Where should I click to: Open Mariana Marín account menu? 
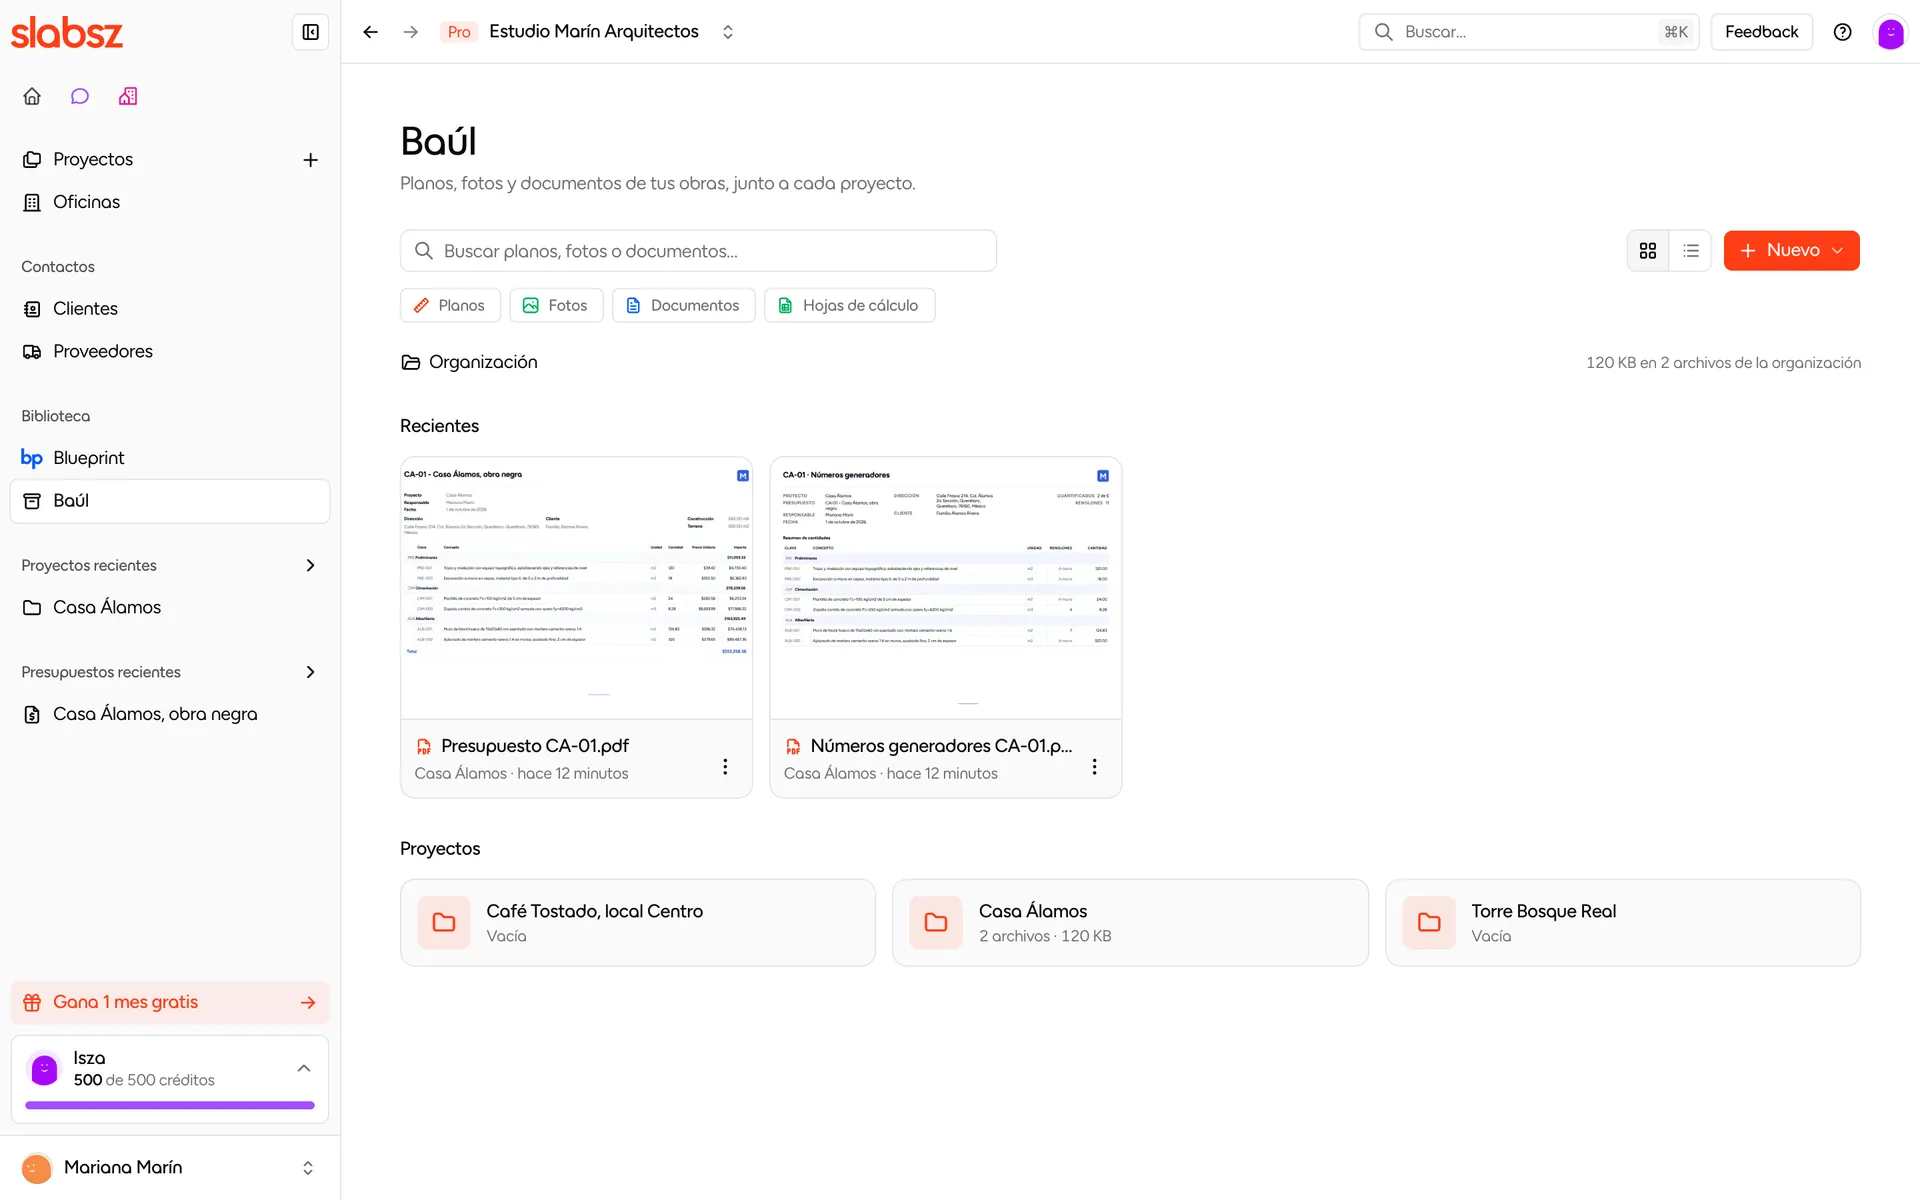(x=170, y=1167)
